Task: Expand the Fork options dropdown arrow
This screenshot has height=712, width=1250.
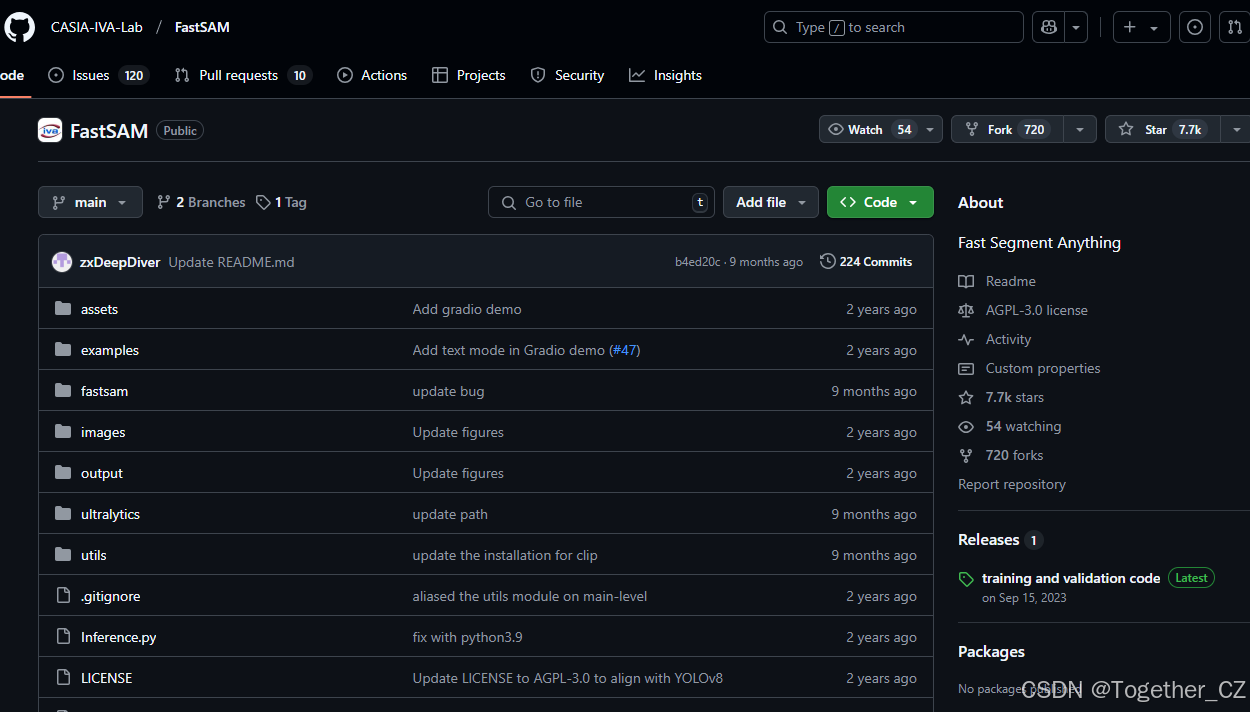Action: tap(1079, 130)
